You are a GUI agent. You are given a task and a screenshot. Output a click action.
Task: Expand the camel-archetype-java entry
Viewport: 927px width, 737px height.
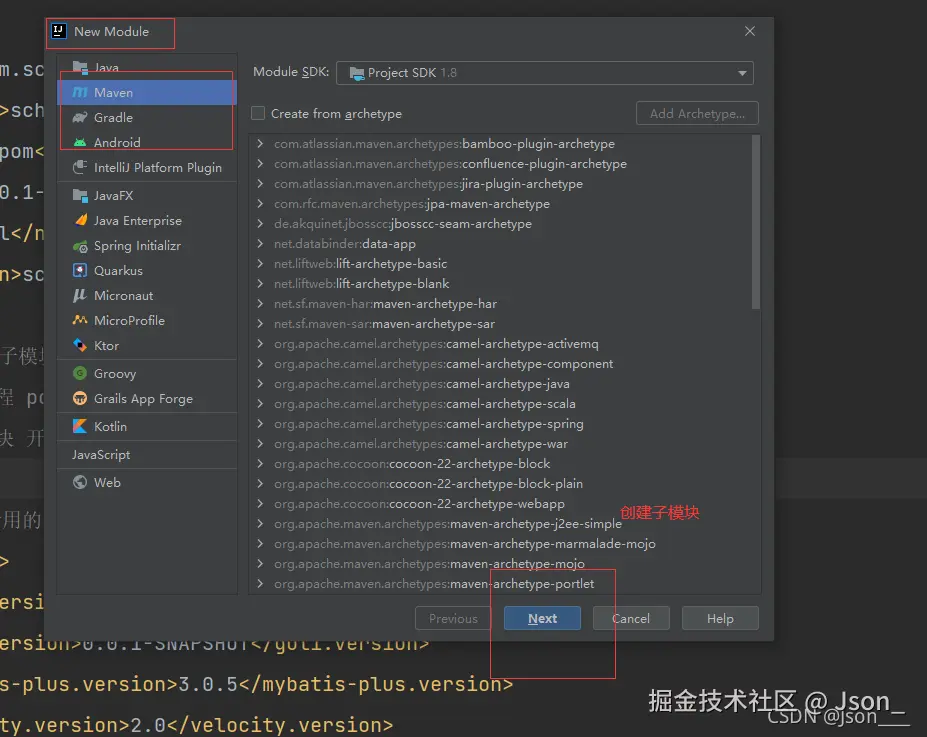point(260,384)
